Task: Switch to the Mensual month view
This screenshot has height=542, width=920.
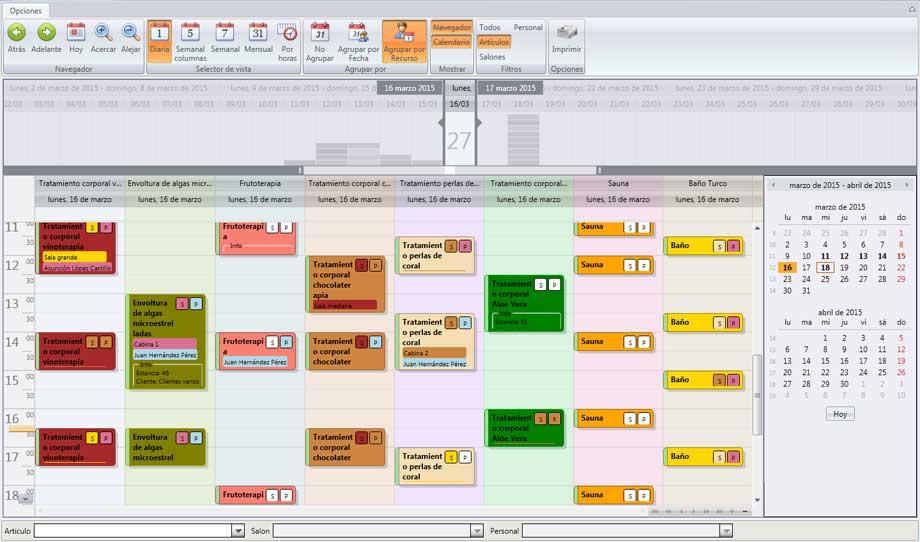Action: coord(258,39)
